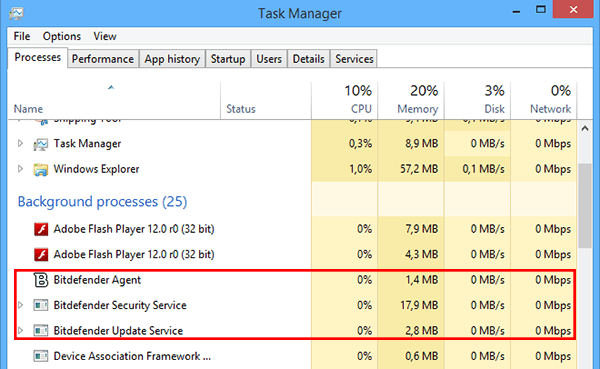The width and height of the screenshot is (600, 369).
Task: Select the Bitdefender Update Service process
Action: pyautogui.click(x=118, y=330)
